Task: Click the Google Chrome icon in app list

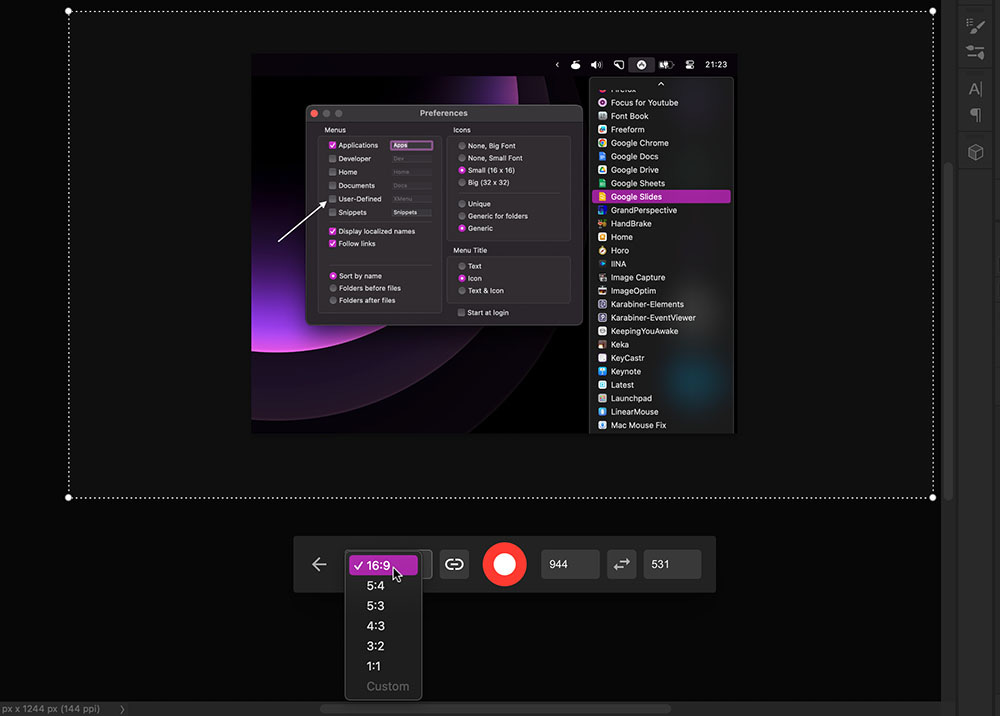Action: pyautogui.click(x=602, y=143)
